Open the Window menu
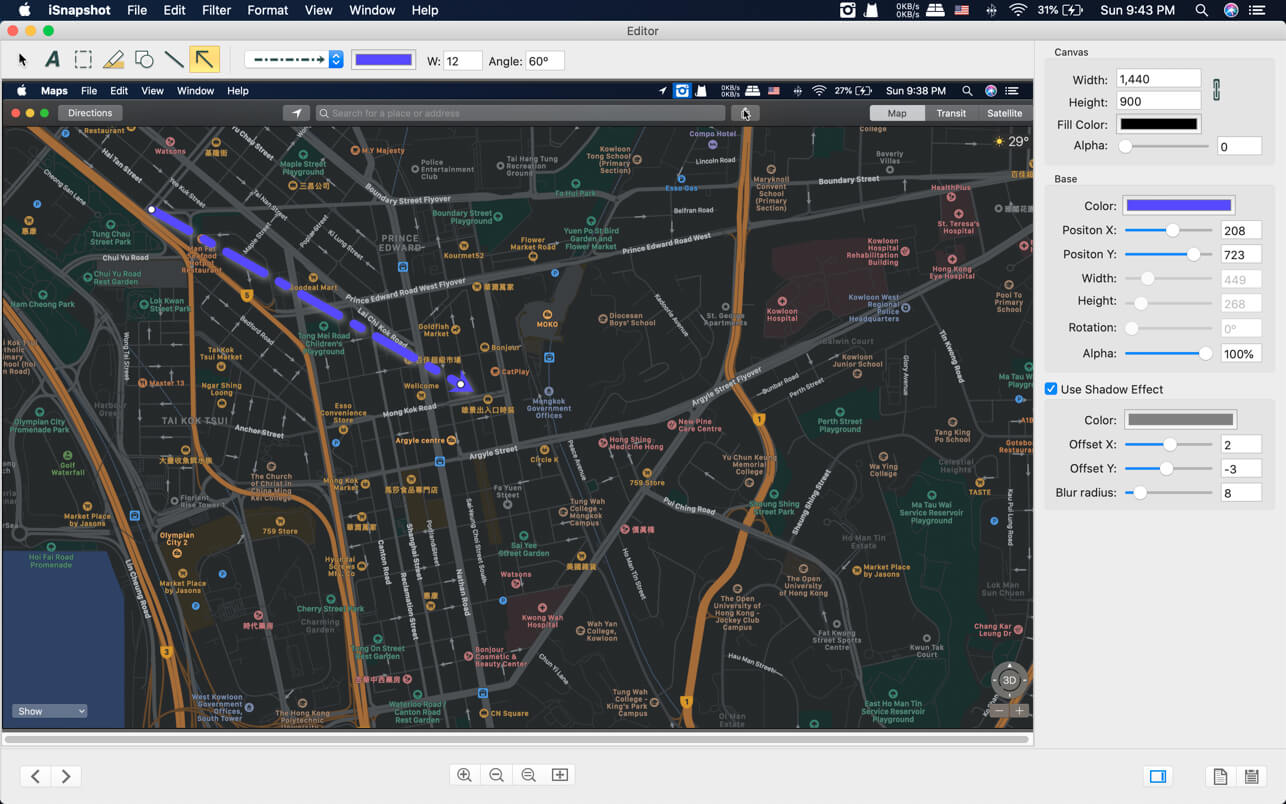 (x=372, y=10)
